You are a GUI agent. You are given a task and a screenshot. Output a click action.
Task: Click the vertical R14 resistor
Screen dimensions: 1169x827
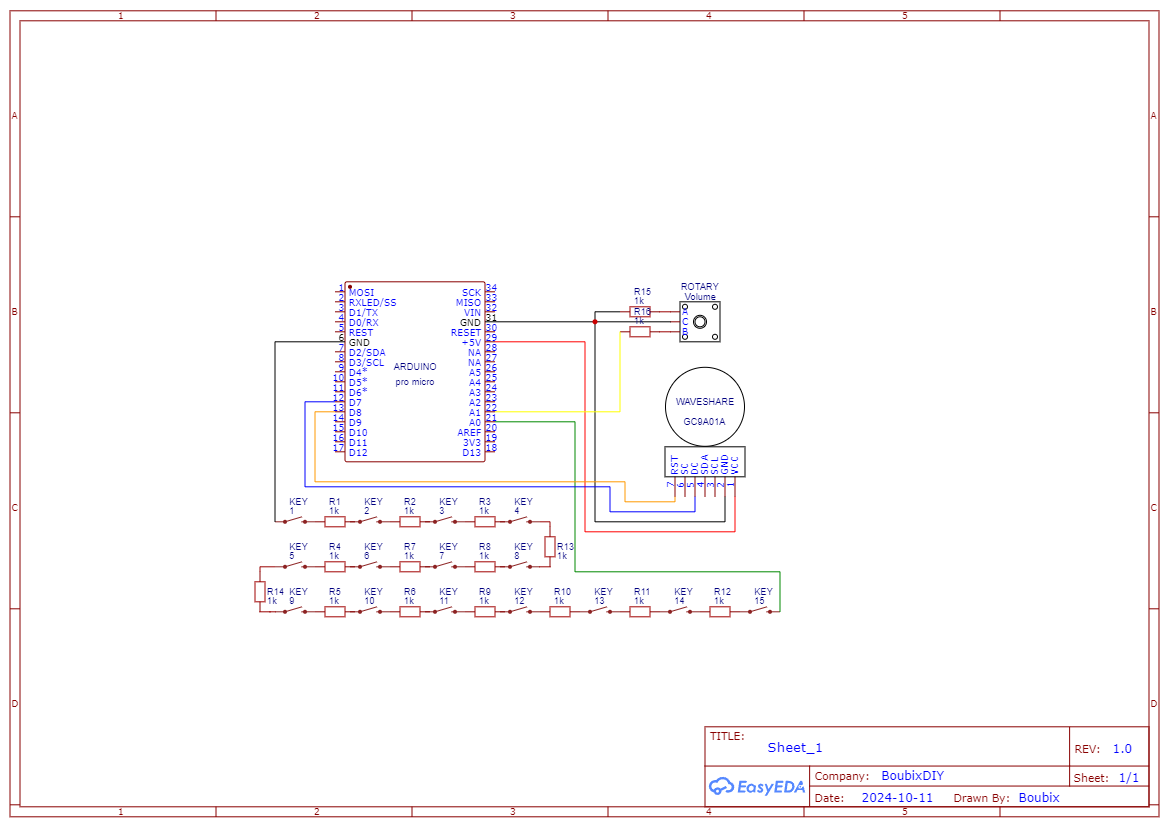[259, 591]
